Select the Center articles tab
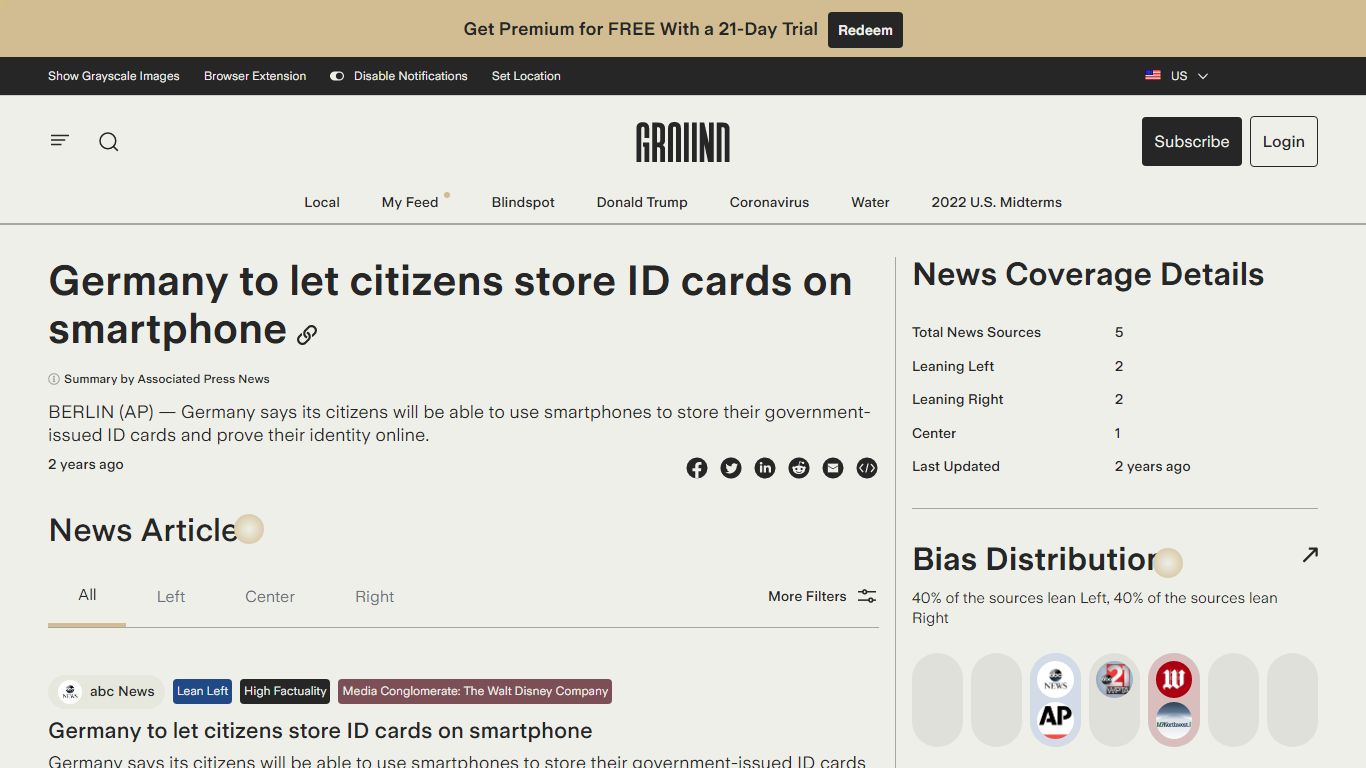 tap(270, 596)
